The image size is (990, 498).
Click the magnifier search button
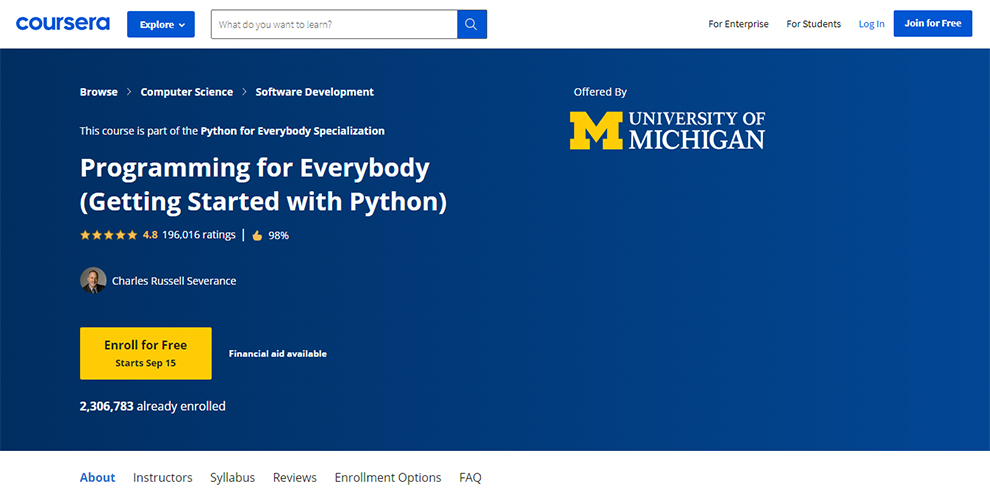(472, 25)
